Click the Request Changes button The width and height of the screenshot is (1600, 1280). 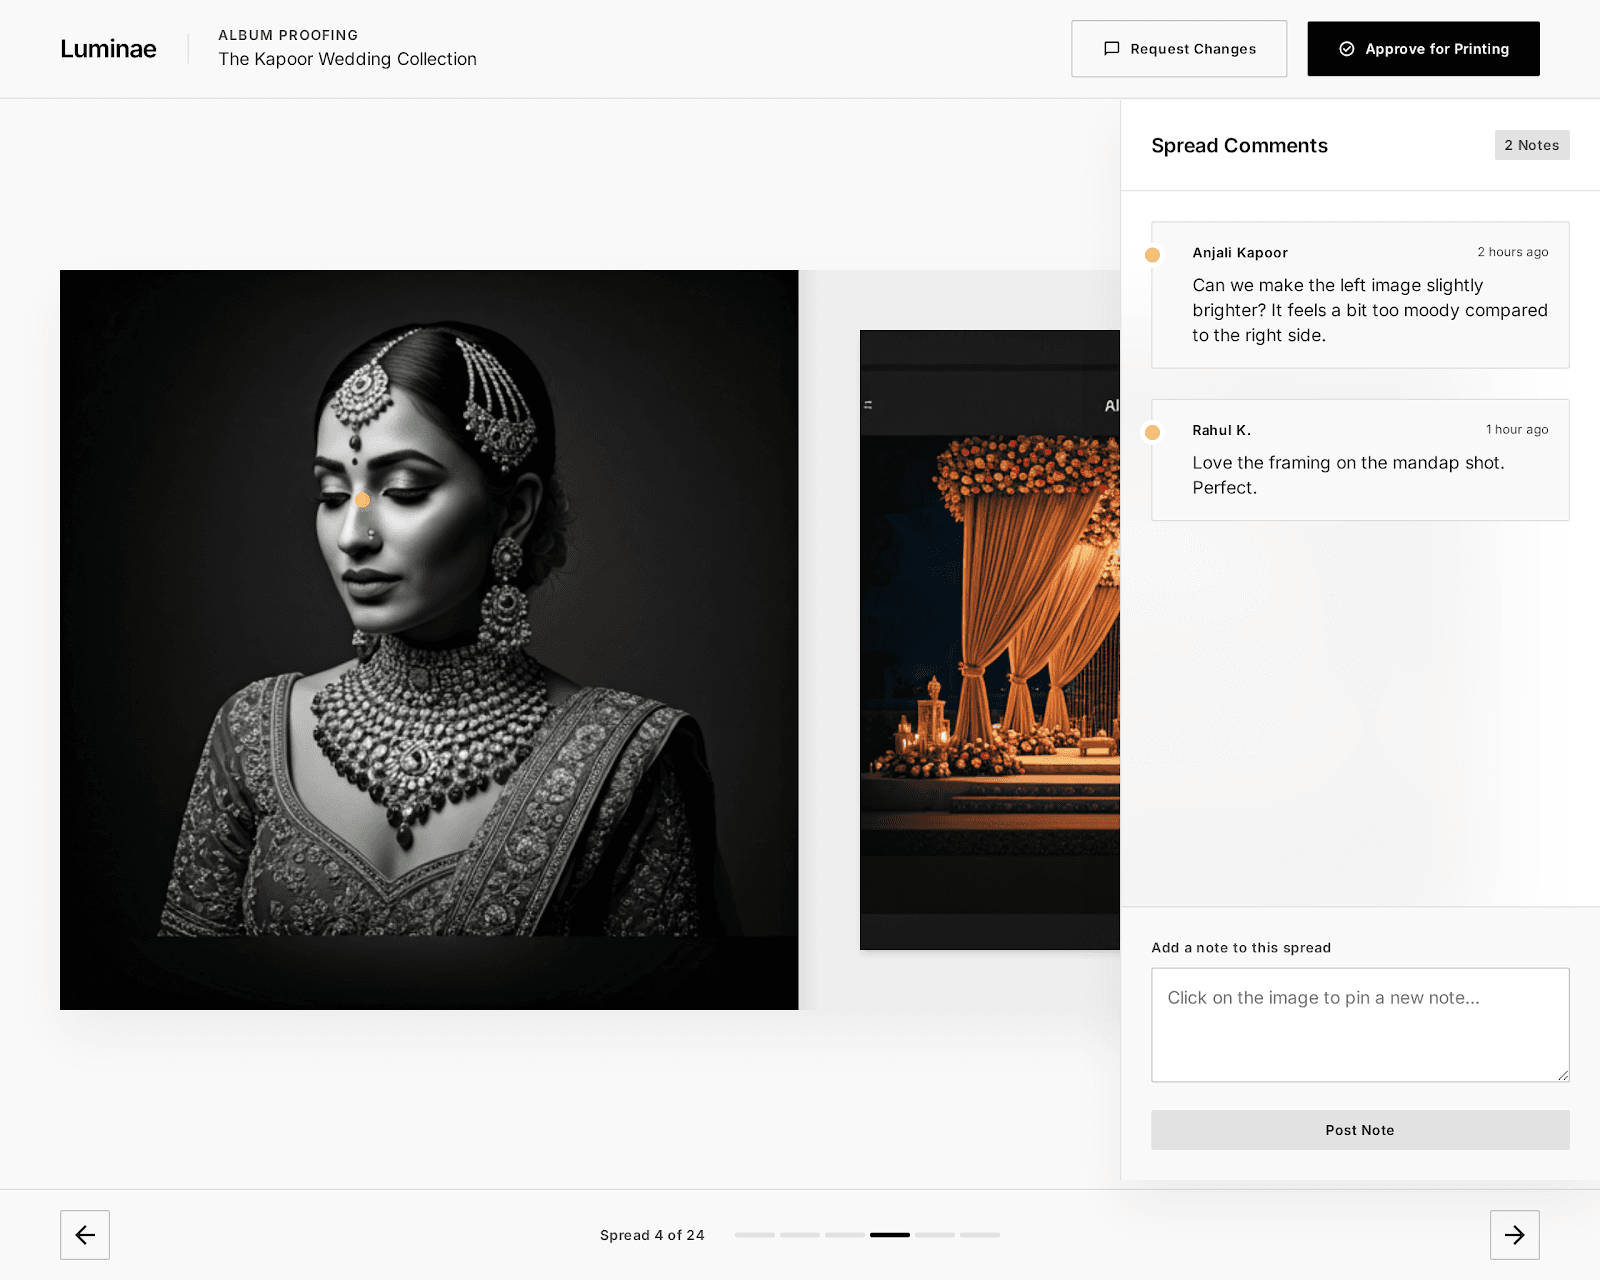(x=1179, y=49)
